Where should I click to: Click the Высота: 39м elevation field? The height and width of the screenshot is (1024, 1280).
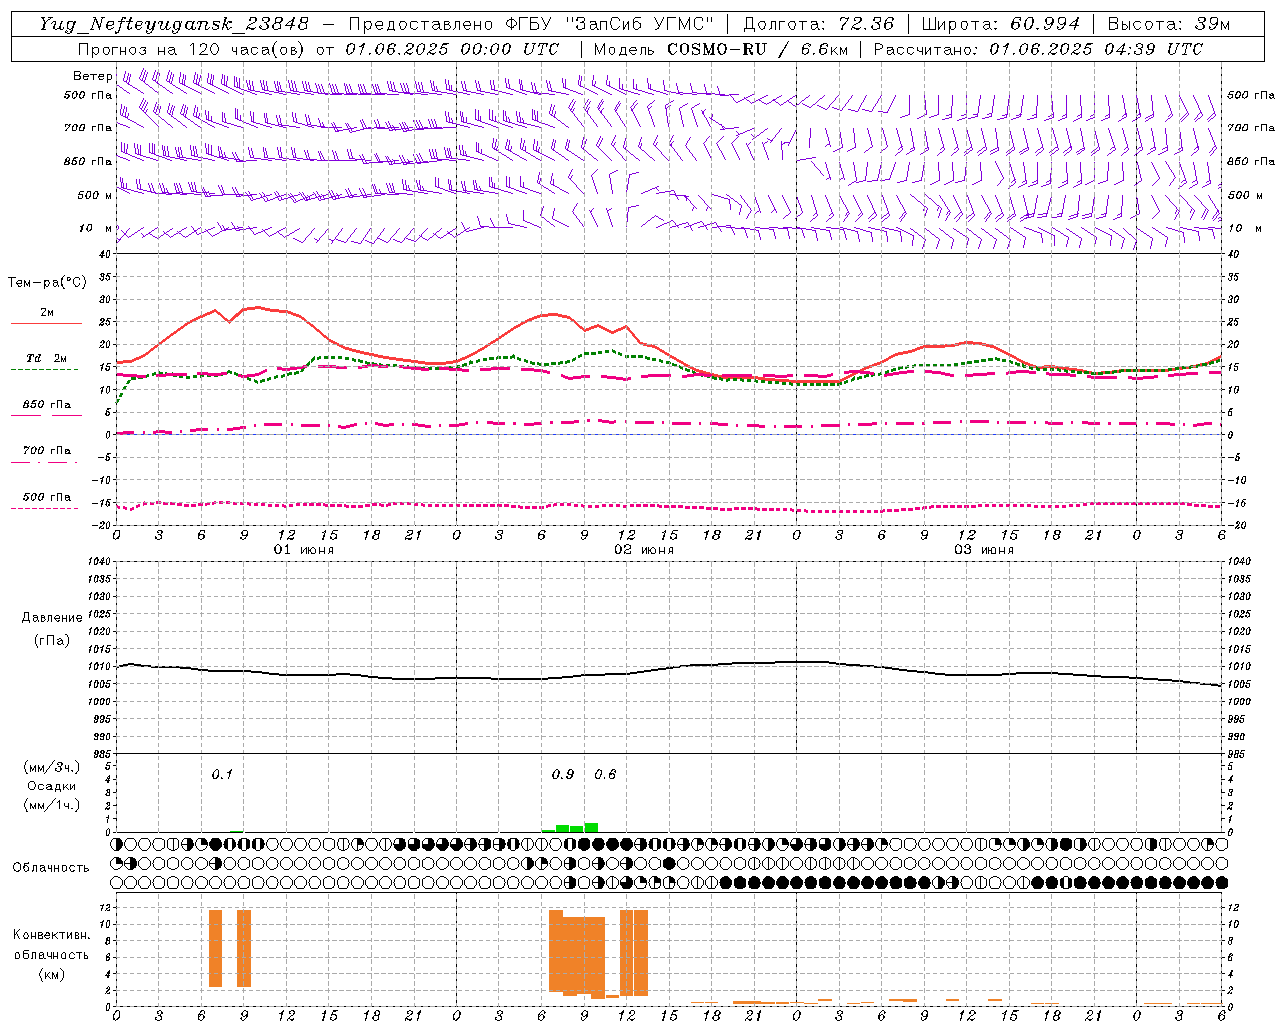(1169, 24)
